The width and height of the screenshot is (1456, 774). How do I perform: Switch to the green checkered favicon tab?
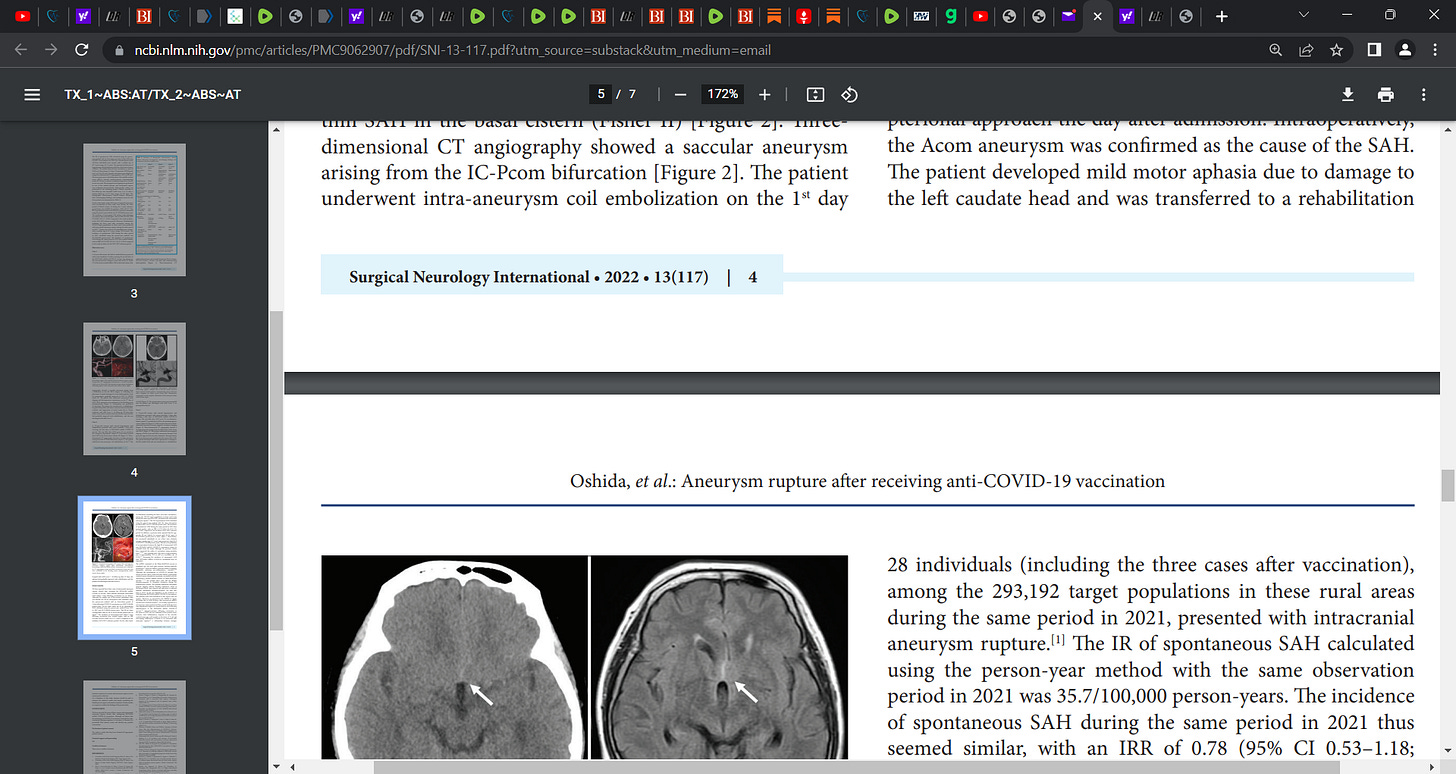[x=233, y=16]
